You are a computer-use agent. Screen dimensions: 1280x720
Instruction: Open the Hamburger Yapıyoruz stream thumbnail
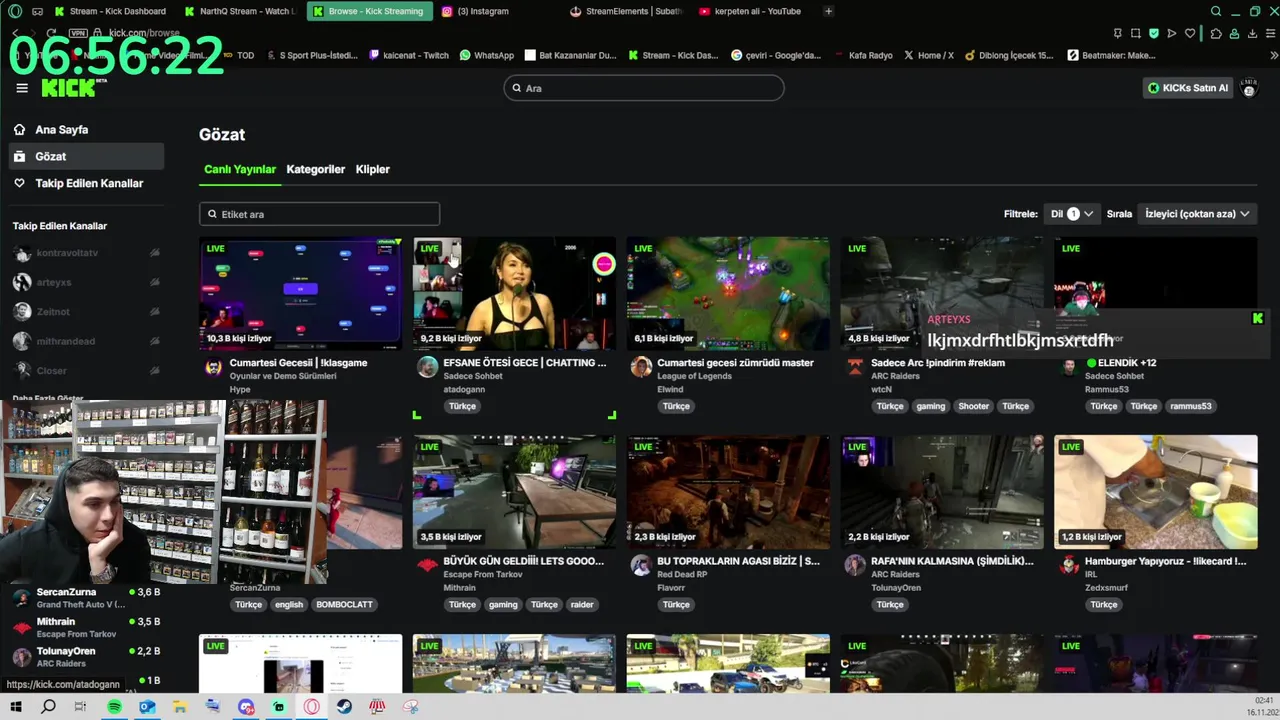tap(1156, 491)
